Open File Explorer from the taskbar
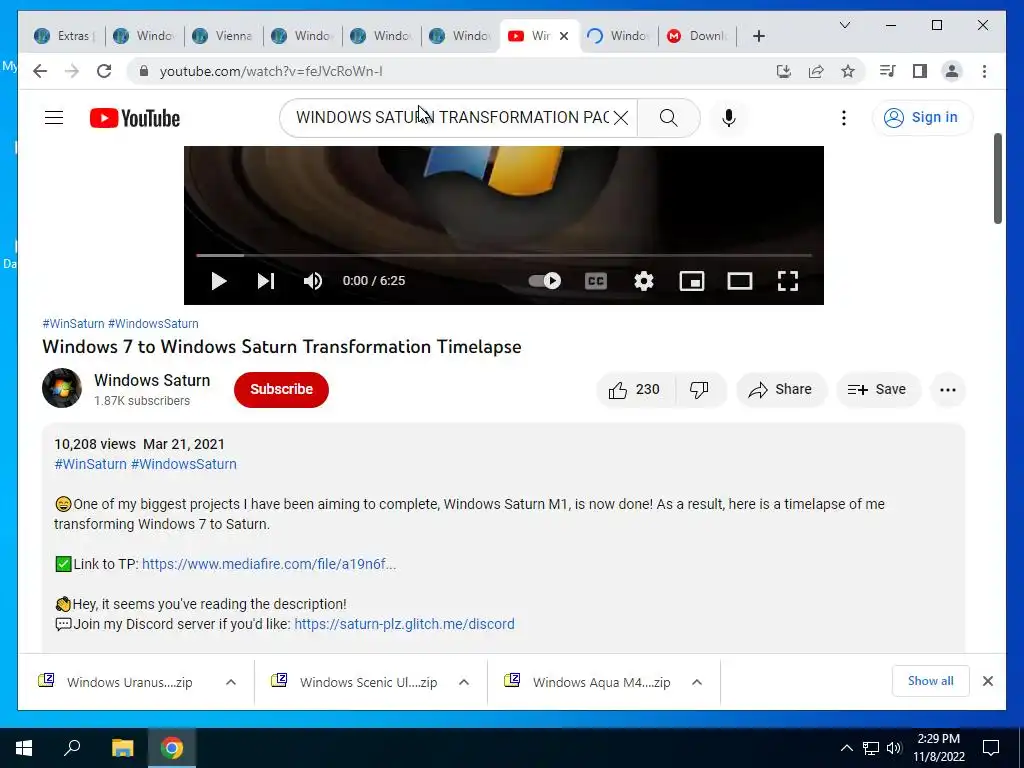The width and height of the screenshot is (1024, 768). click(122, 748)
